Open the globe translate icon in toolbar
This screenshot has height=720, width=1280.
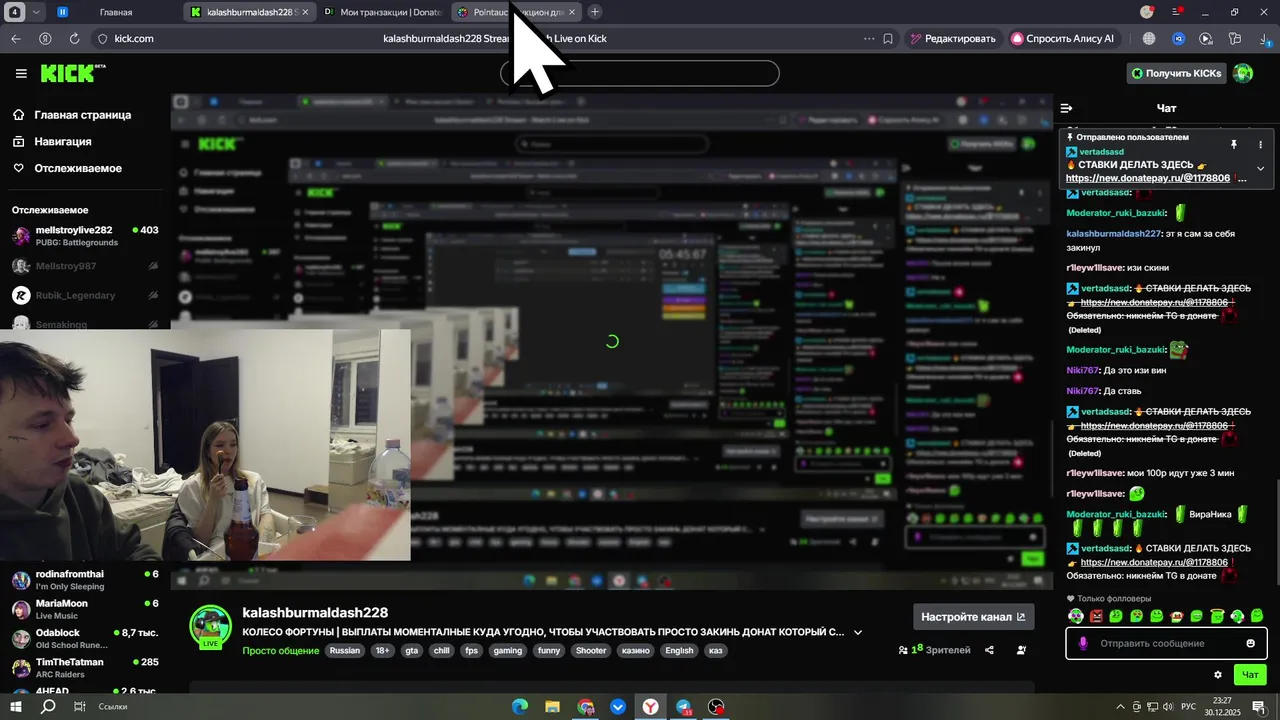[x=1149, y=38]
